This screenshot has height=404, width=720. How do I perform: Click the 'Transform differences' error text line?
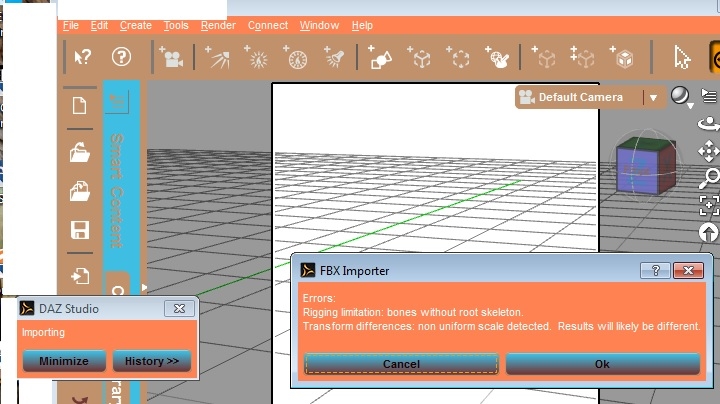point(501,326)
